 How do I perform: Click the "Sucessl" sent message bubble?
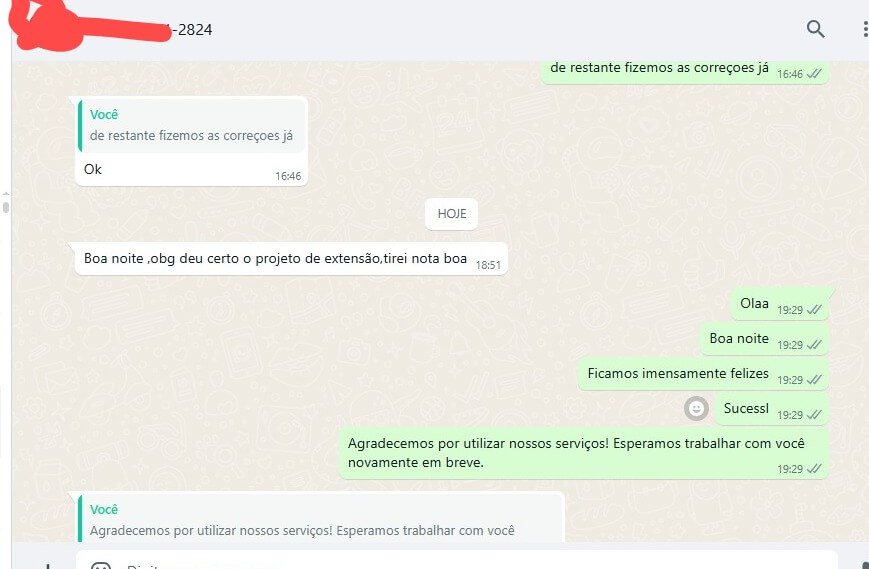click(771, 409)
